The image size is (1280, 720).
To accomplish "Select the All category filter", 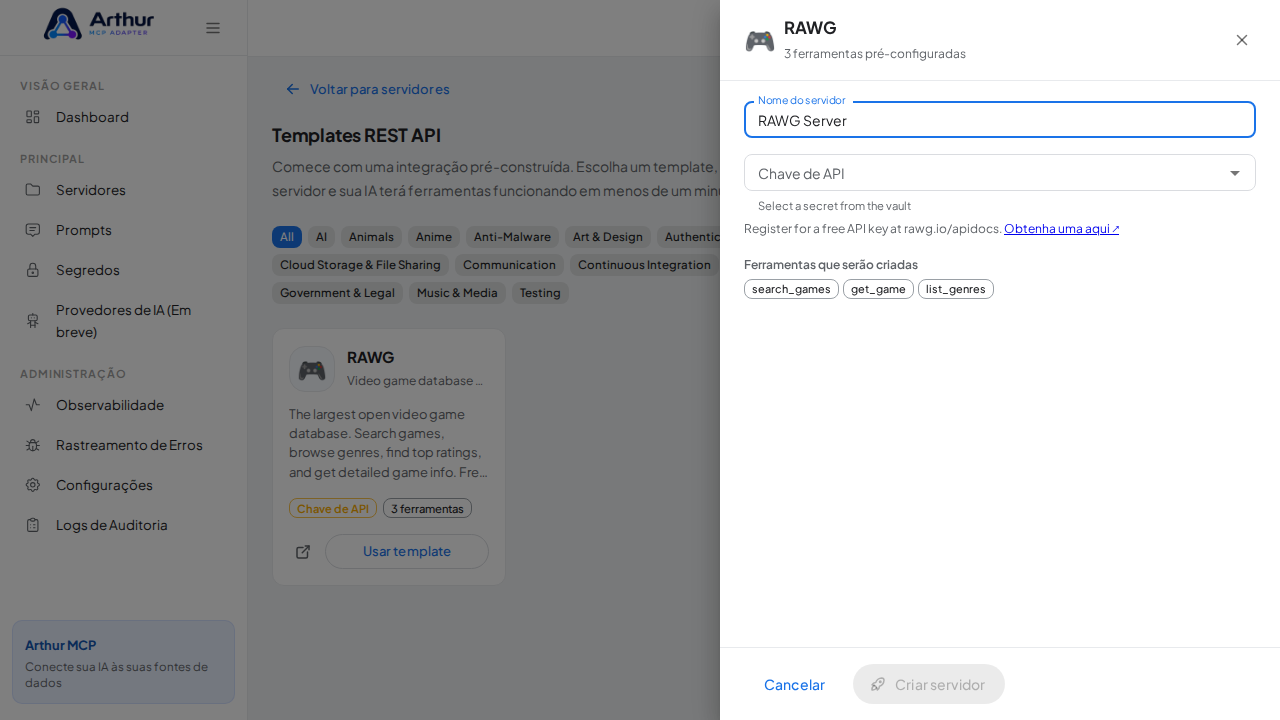I will point(287,237).
